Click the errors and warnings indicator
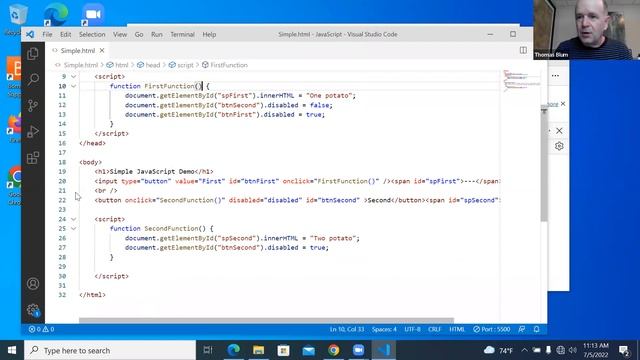 pyautogui.click(x=41, y=329)
